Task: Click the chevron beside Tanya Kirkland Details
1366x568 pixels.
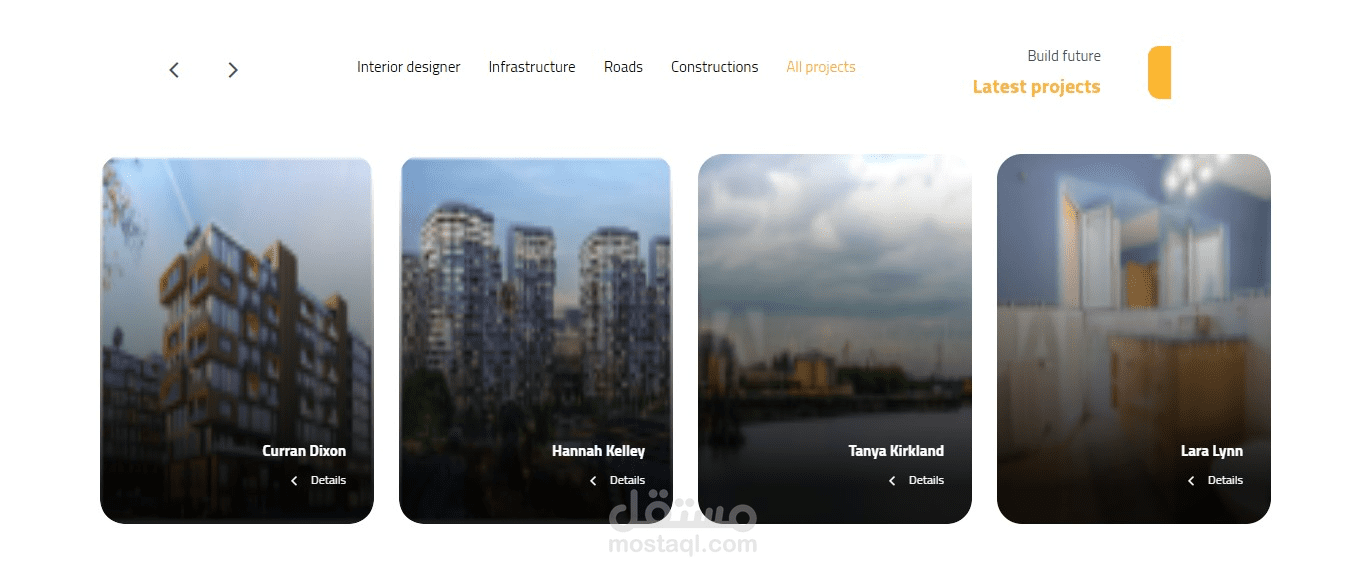Action: [892, 481]
